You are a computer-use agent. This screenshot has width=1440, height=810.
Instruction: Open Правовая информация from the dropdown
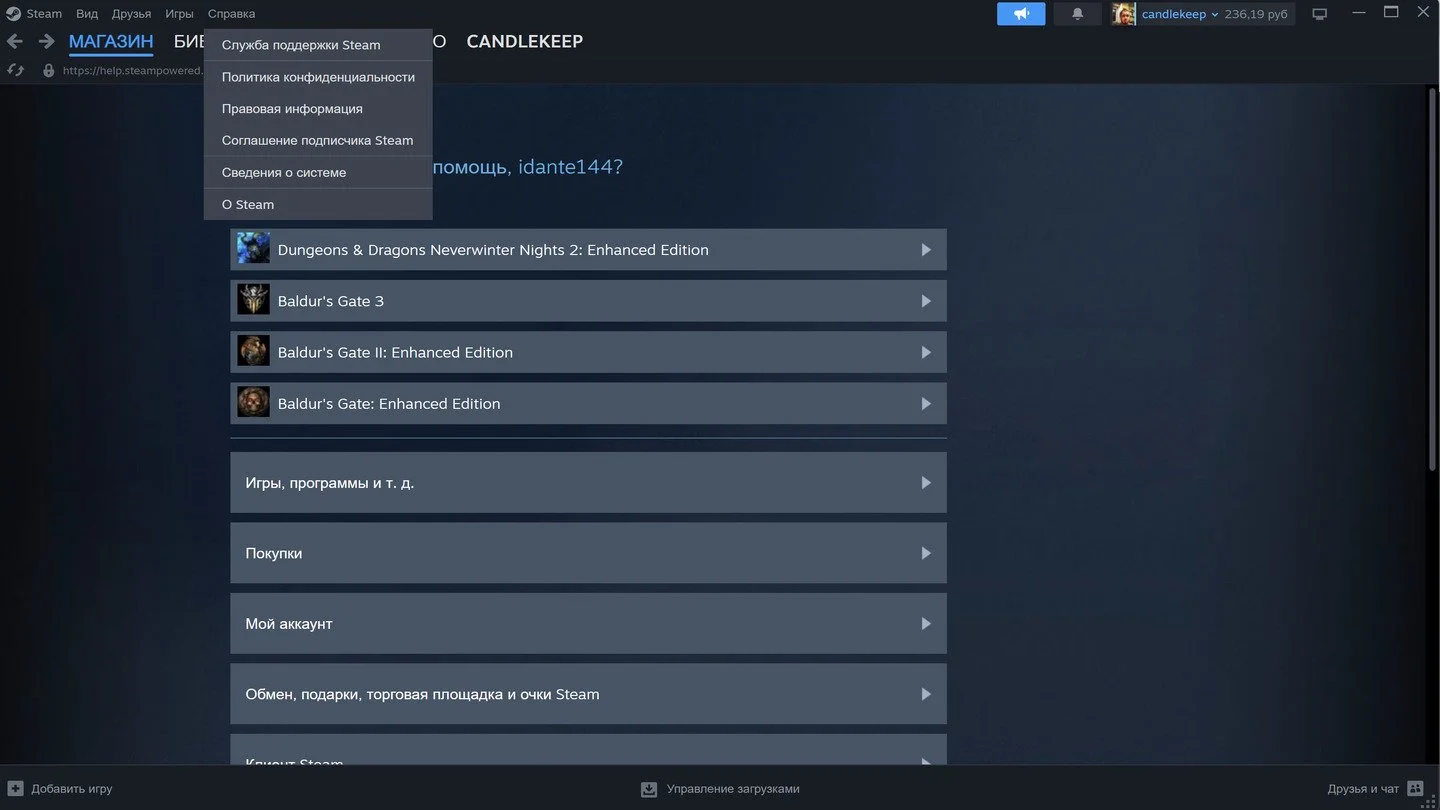(318, 109)
